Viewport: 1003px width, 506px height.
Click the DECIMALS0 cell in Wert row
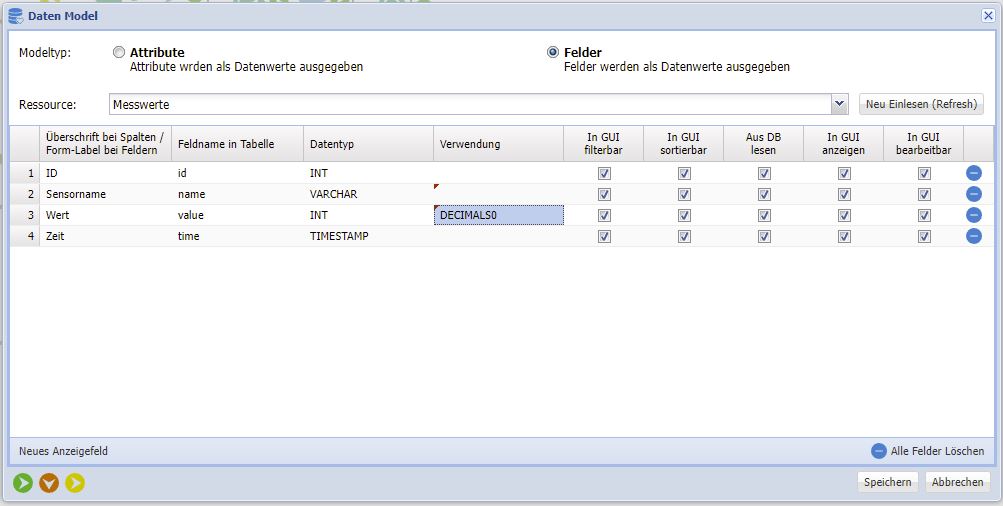click(498, 215)
